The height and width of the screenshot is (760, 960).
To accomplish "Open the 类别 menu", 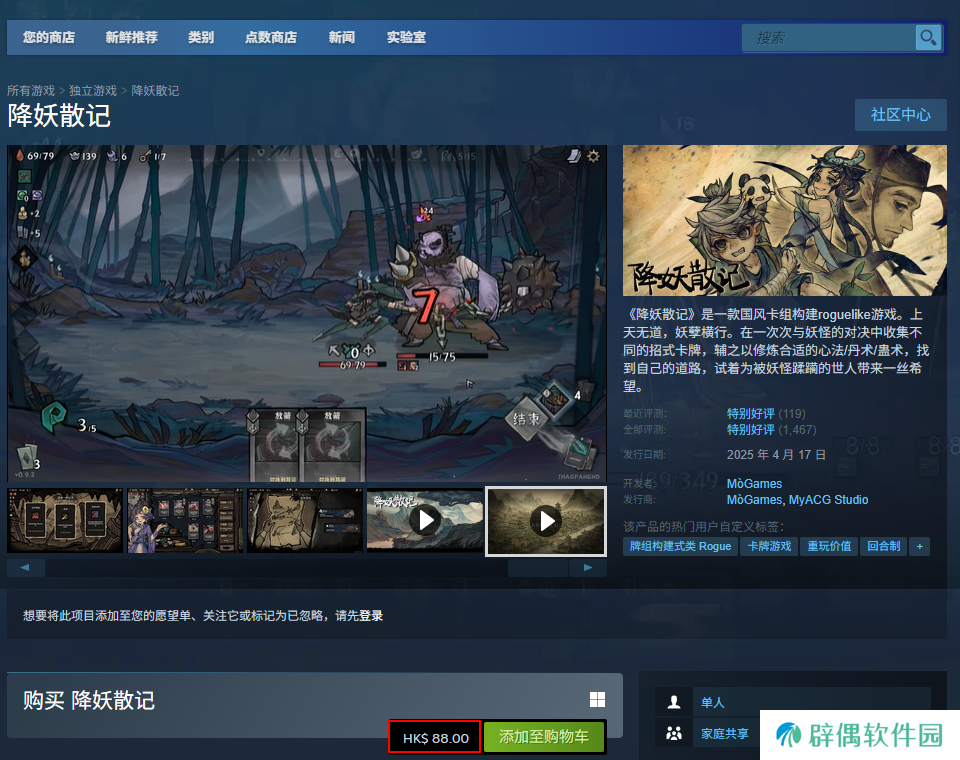I will click(201, 37).
